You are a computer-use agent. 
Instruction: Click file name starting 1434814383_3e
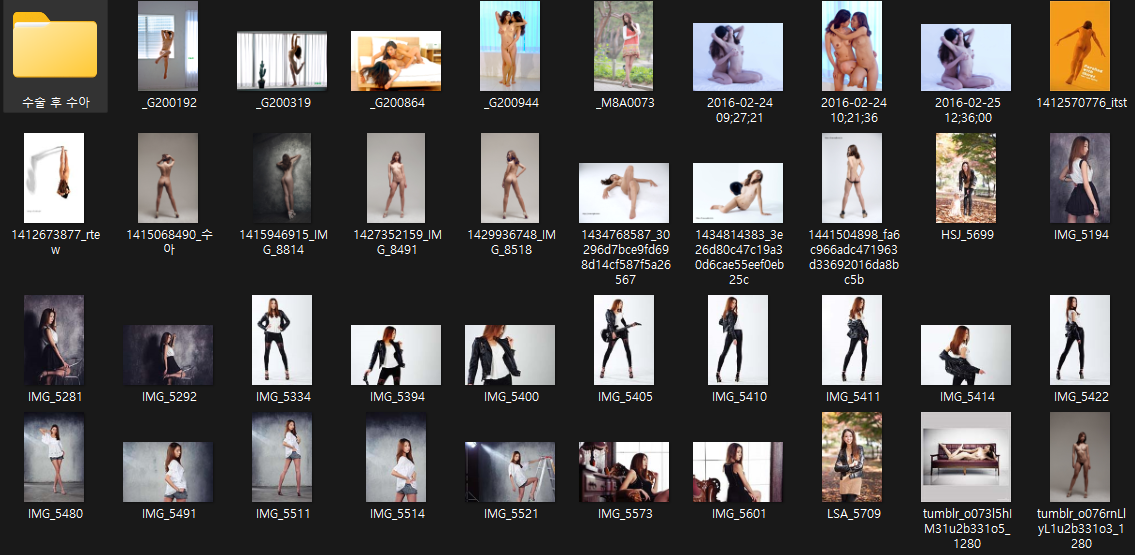(738, 257)
